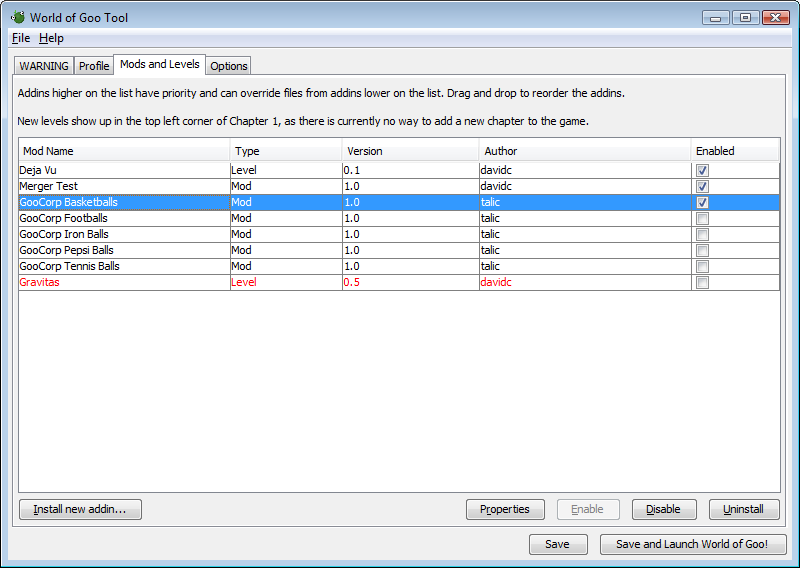
Task: Click the Save button
Action: pos(558,544)
